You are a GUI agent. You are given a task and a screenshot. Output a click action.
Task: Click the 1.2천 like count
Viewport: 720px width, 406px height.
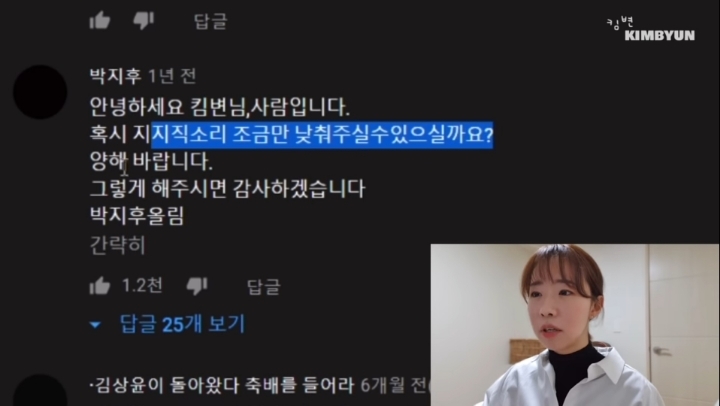(x=142, y=285)
